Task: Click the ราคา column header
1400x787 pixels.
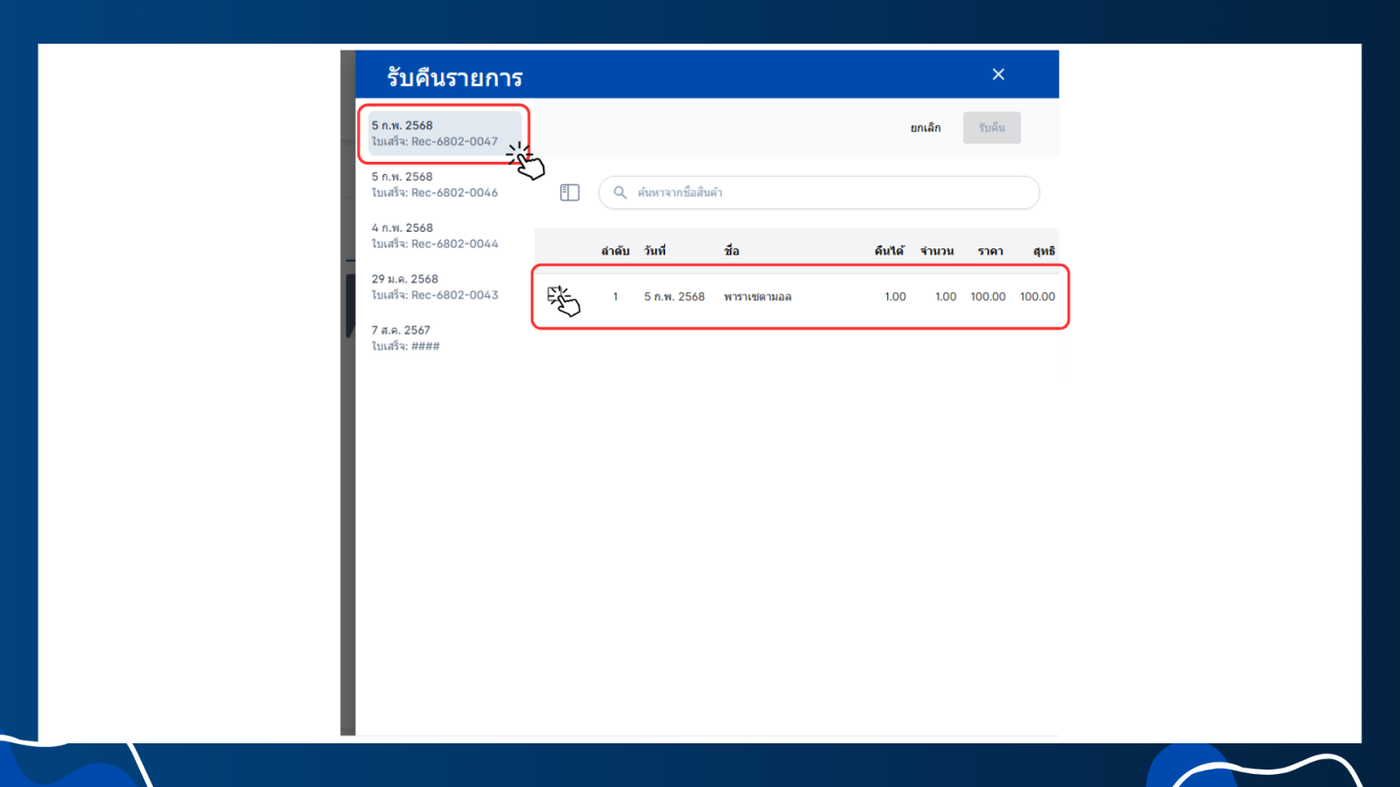Action: 992,251
